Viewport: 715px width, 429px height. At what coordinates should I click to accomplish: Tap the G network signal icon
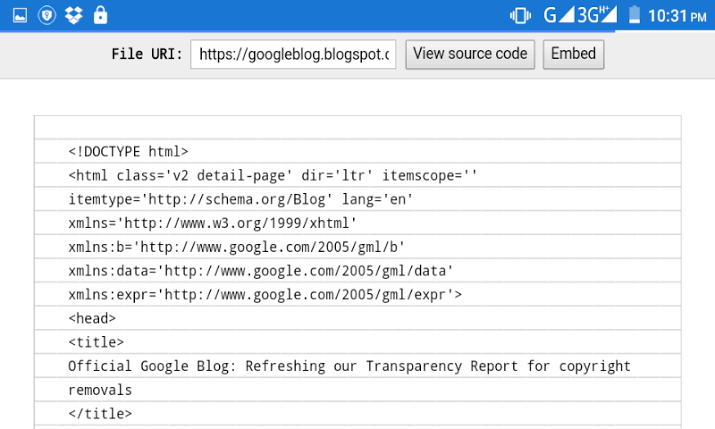point(559,15)
